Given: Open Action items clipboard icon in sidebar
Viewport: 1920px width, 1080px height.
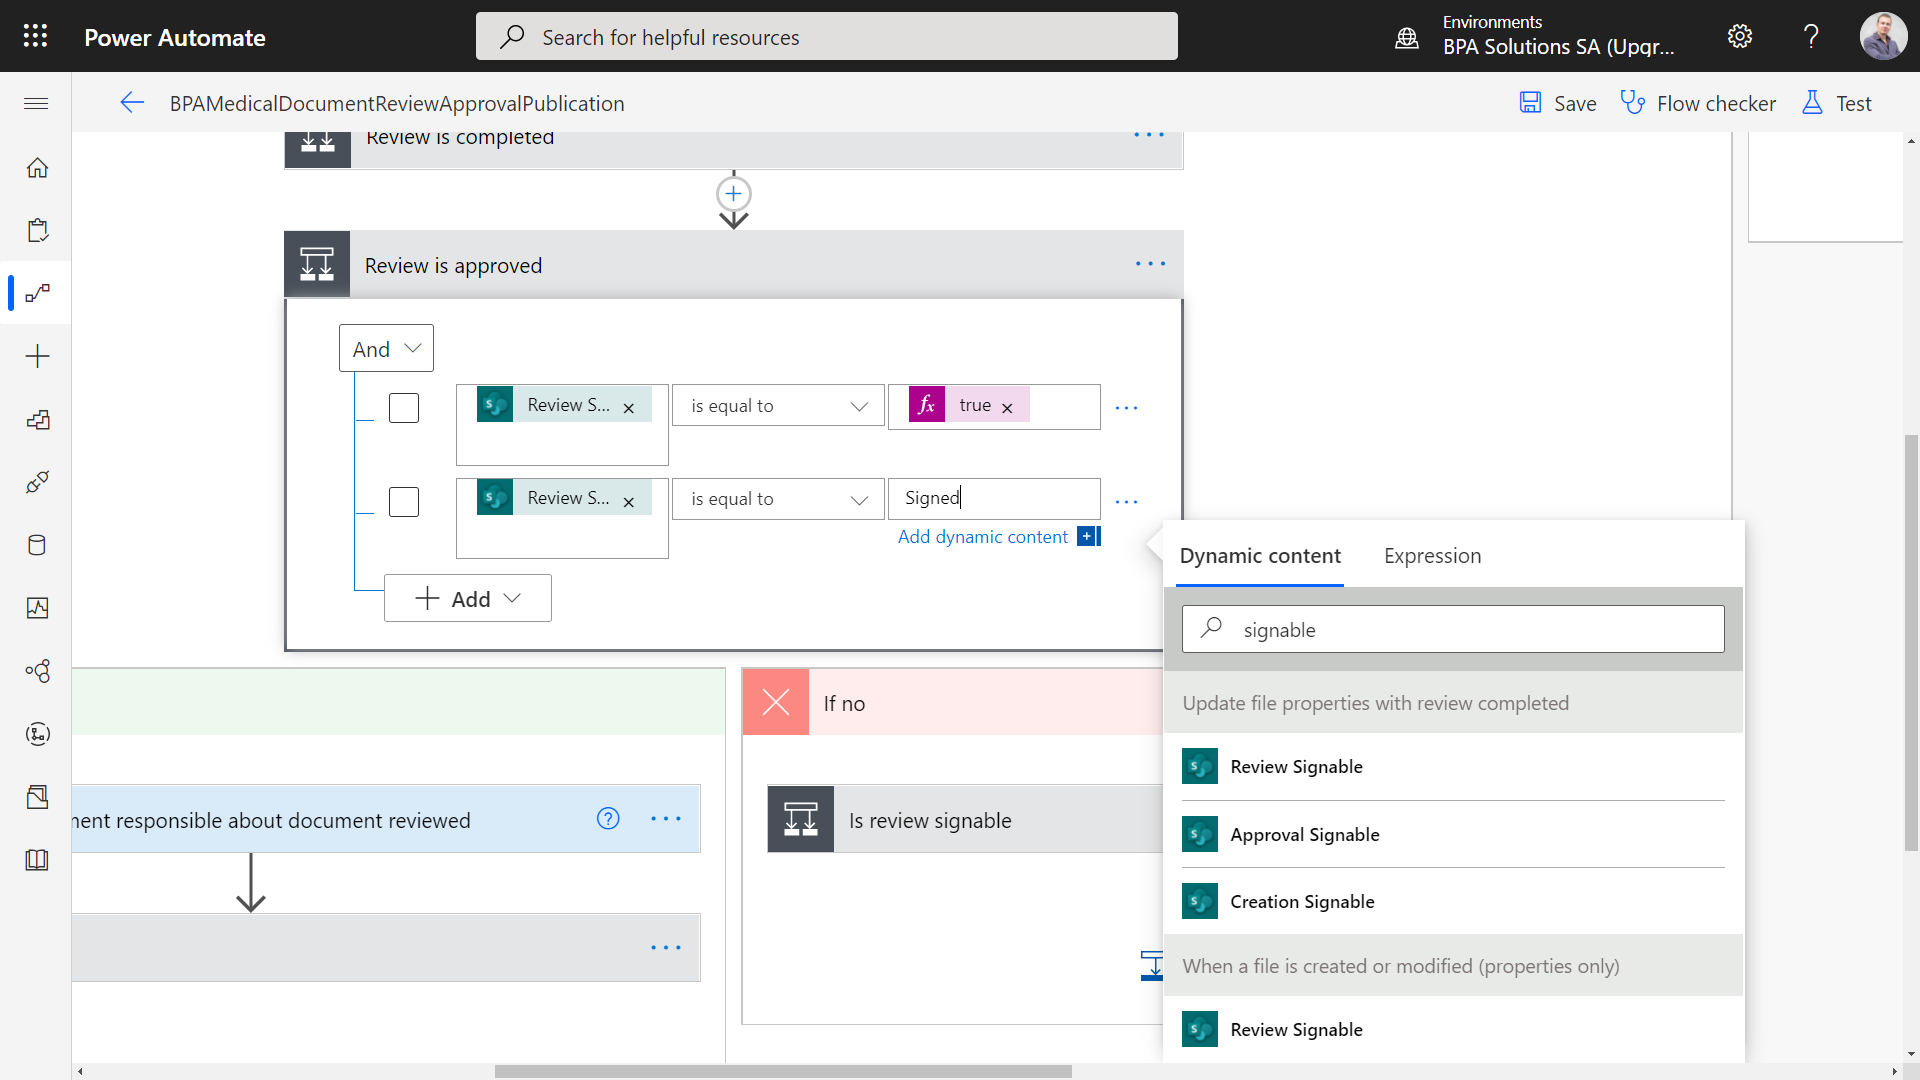Looking at the screenshot, I should point(37,230).
